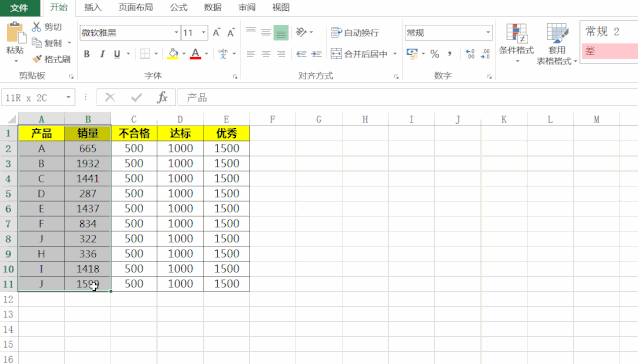Switch to the 公式 tab
The height and width of the screenshot is (364, 638).
tap(179, 7)
